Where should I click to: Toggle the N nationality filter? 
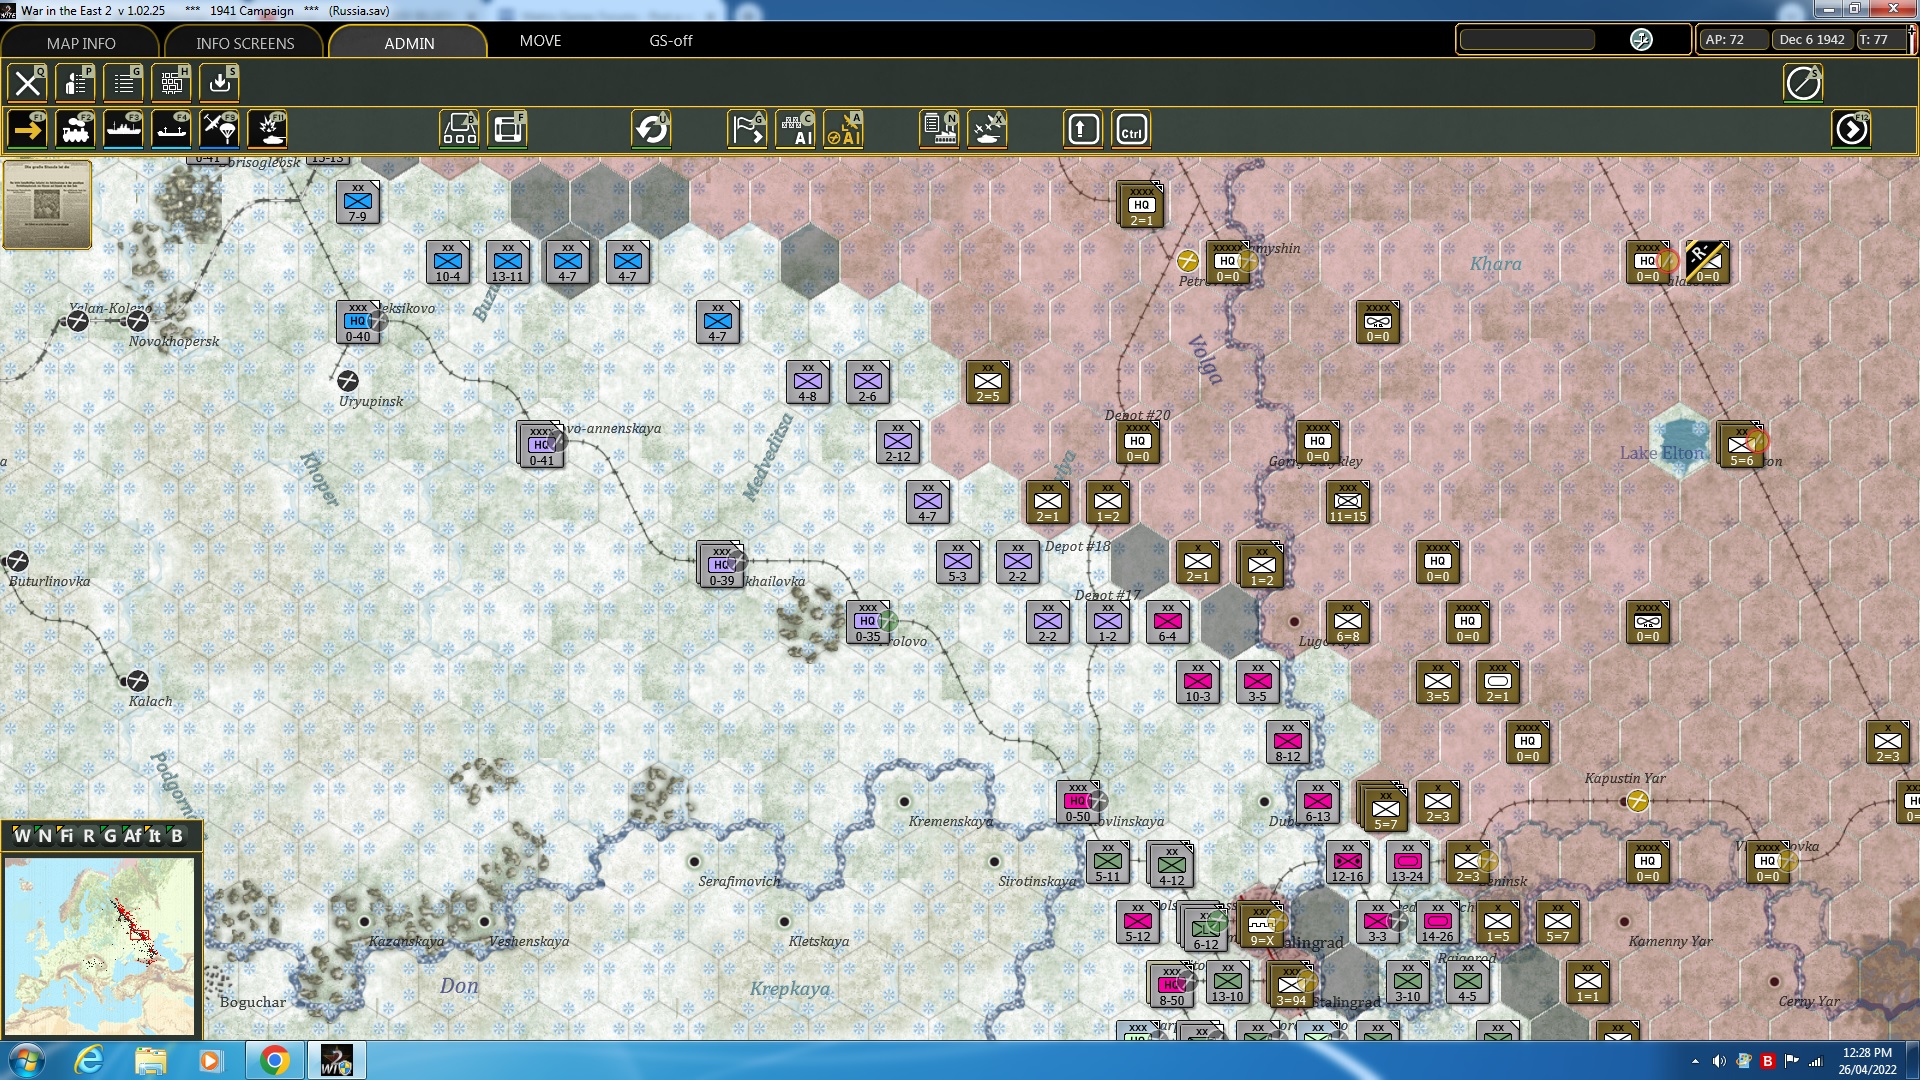coord(45,836)
